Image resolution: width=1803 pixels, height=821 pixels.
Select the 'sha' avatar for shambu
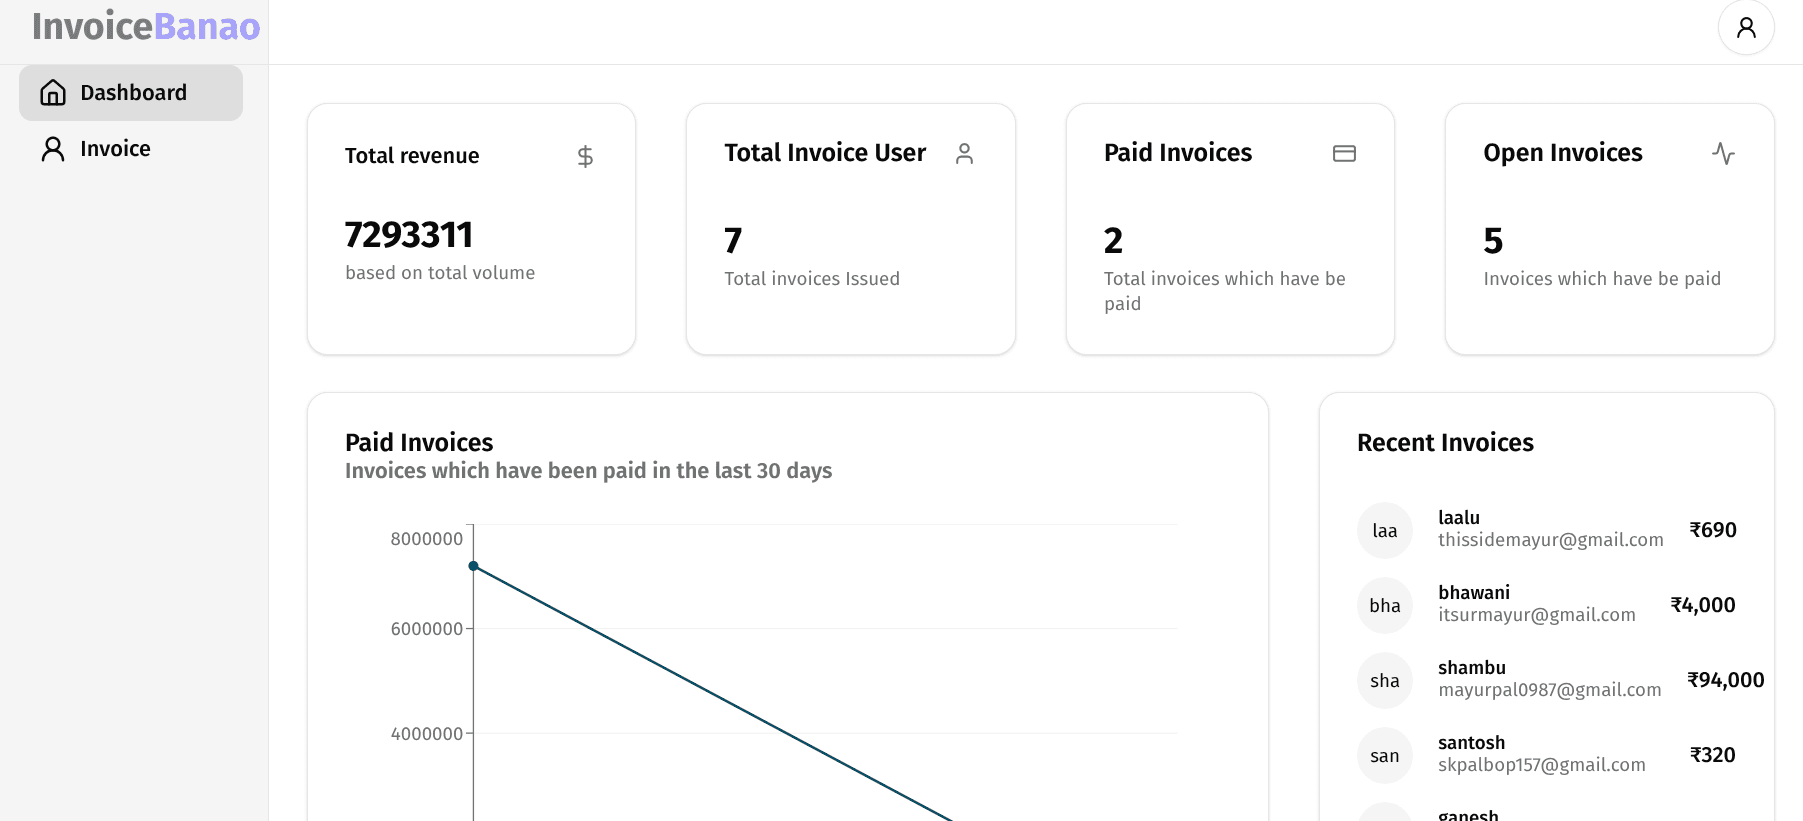tap(1384, 680)
